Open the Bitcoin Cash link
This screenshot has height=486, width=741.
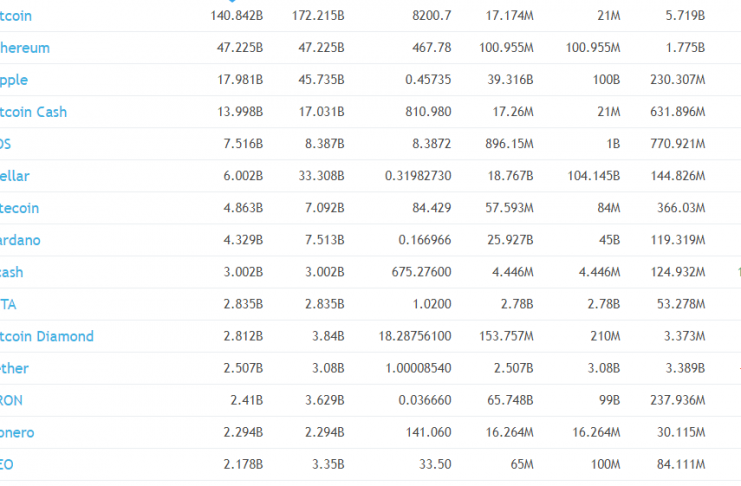coord(33,112)
